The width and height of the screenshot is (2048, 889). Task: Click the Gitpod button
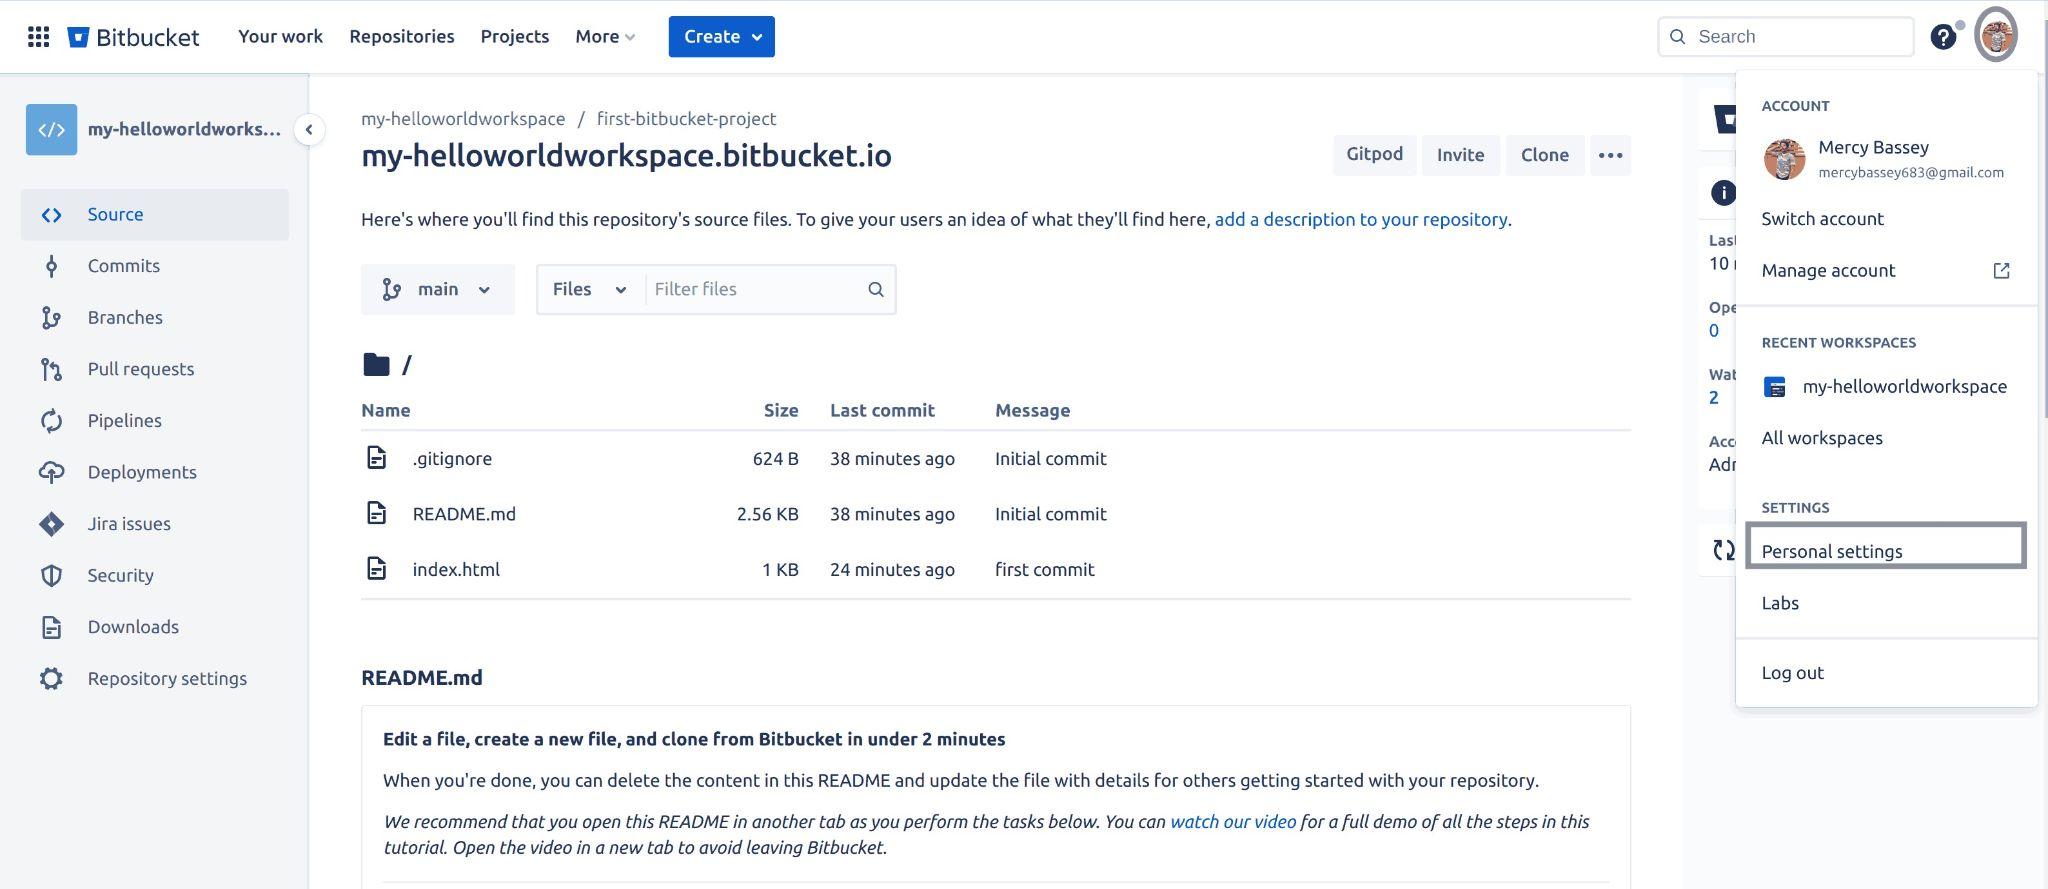coord(1374,155)
